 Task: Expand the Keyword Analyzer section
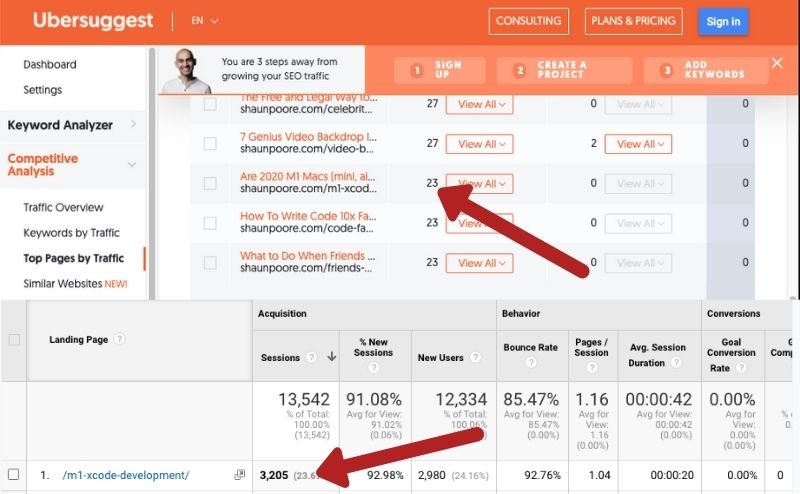[x=71, y=125]
